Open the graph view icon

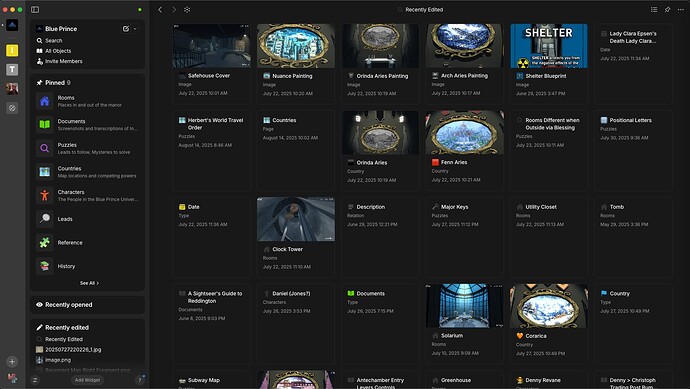pos(187,9)
